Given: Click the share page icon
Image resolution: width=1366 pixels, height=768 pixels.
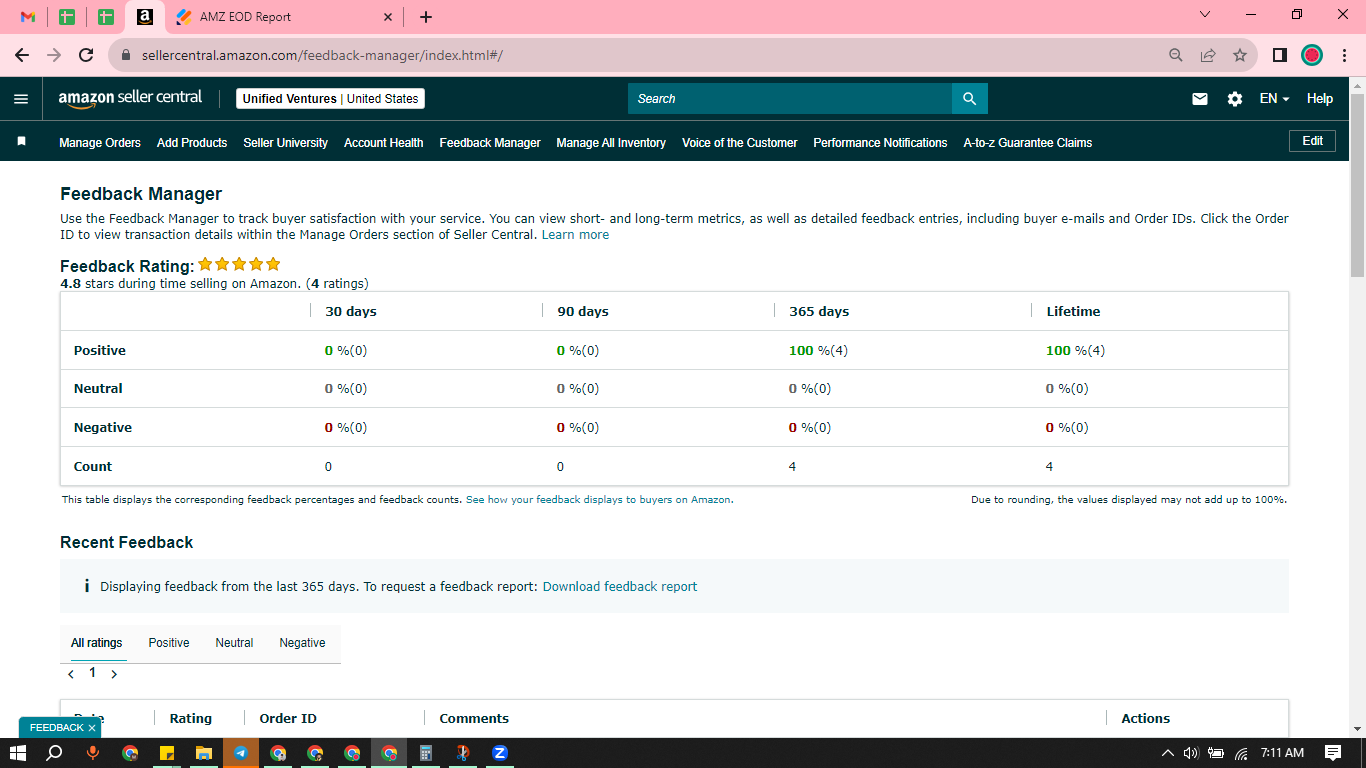Looking at the screenshot, I should click(1208, 55).
